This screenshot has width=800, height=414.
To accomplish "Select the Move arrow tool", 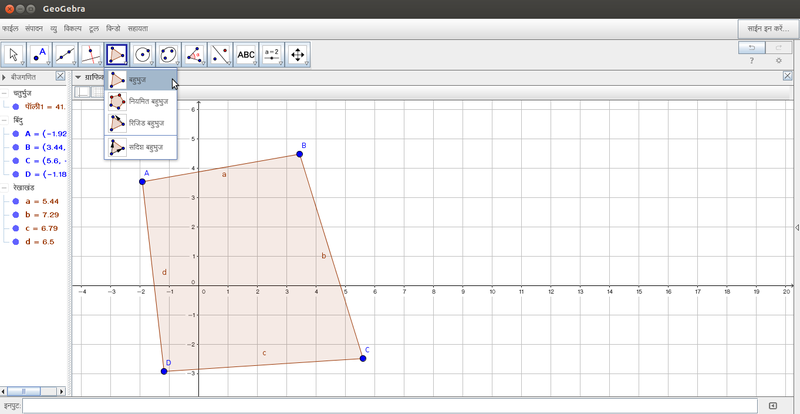I will (x=14, y=55).
